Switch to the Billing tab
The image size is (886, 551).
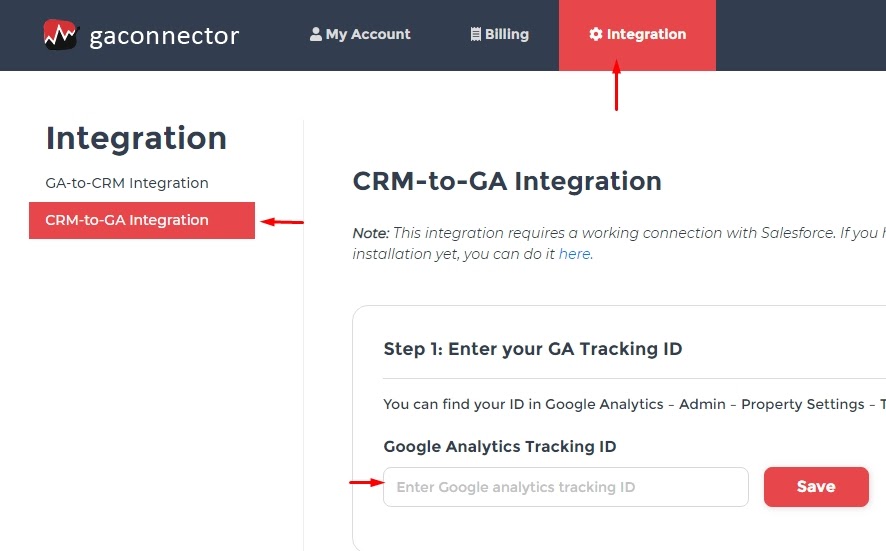pyautogui.click(x=500, y=34)
